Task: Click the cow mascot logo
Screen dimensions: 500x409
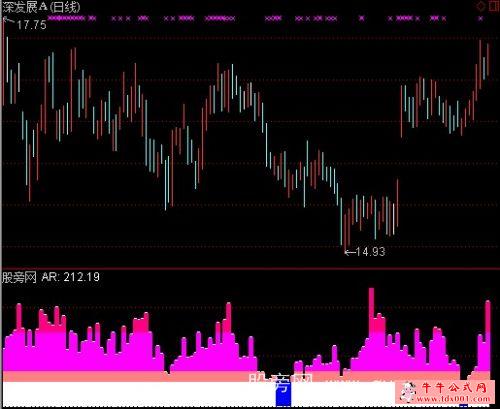Action: tap(408, 392)
